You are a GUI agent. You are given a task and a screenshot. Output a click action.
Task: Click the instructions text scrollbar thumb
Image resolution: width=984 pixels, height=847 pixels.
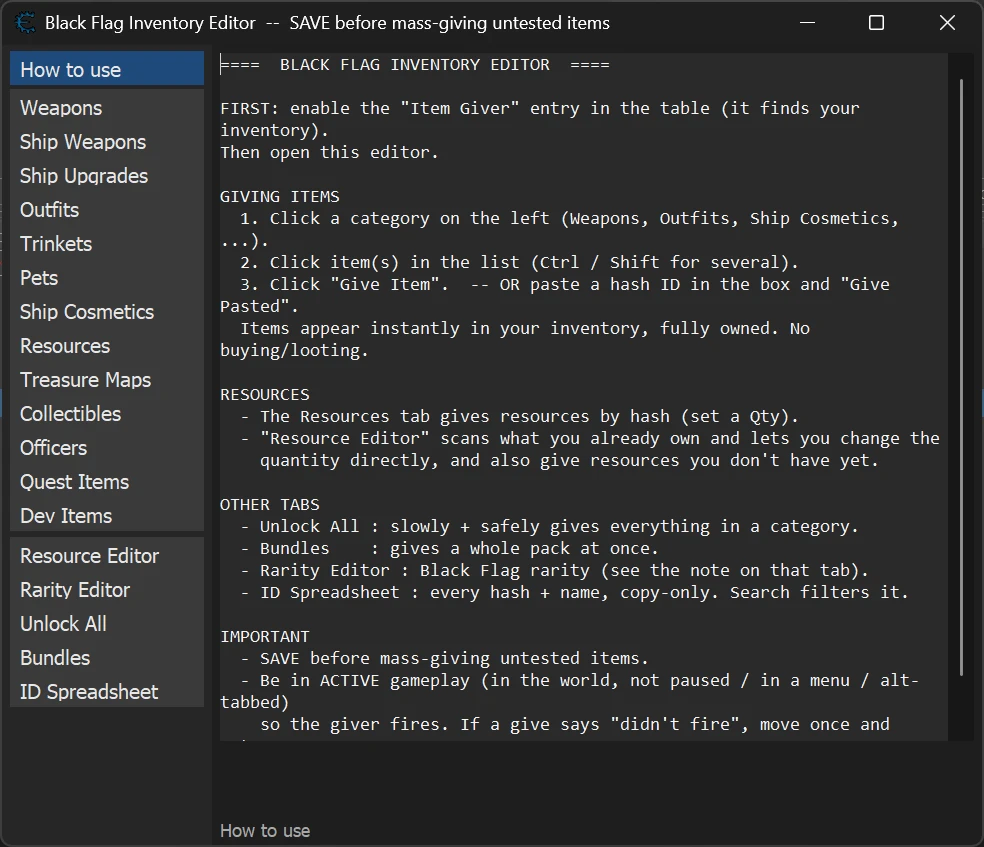coord(961,377)
